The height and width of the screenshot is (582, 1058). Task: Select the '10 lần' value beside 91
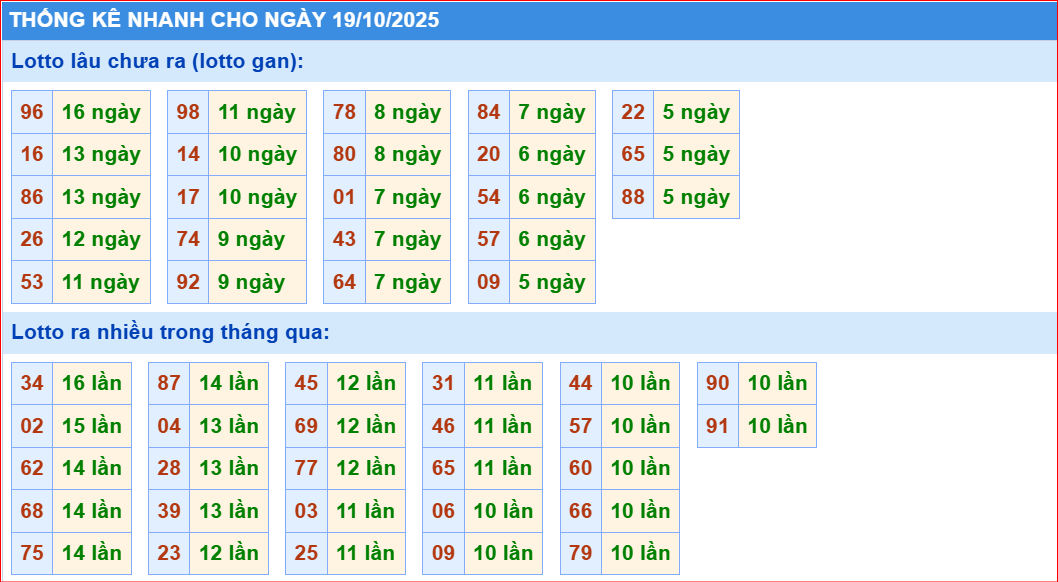tap(777, 426)
